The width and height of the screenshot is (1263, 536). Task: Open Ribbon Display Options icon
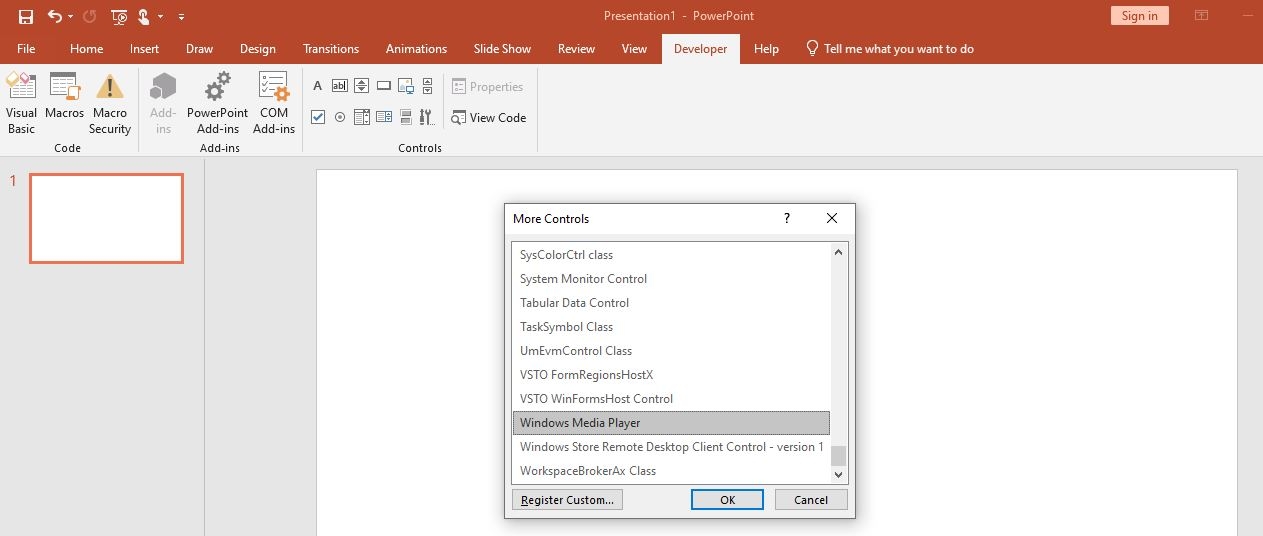click(x=1201, y=16)
